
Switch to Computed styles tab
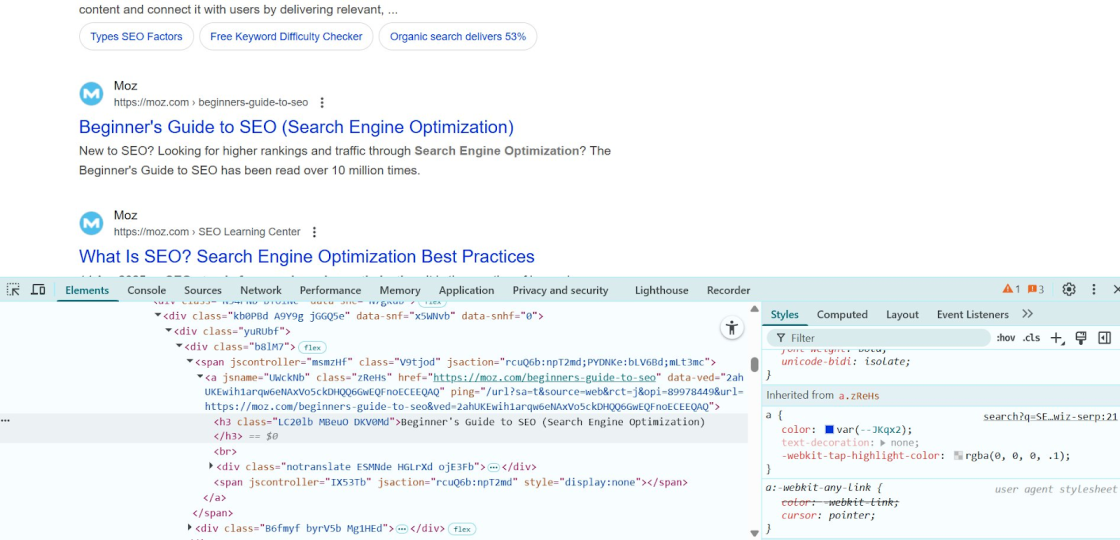coord(842,314)
